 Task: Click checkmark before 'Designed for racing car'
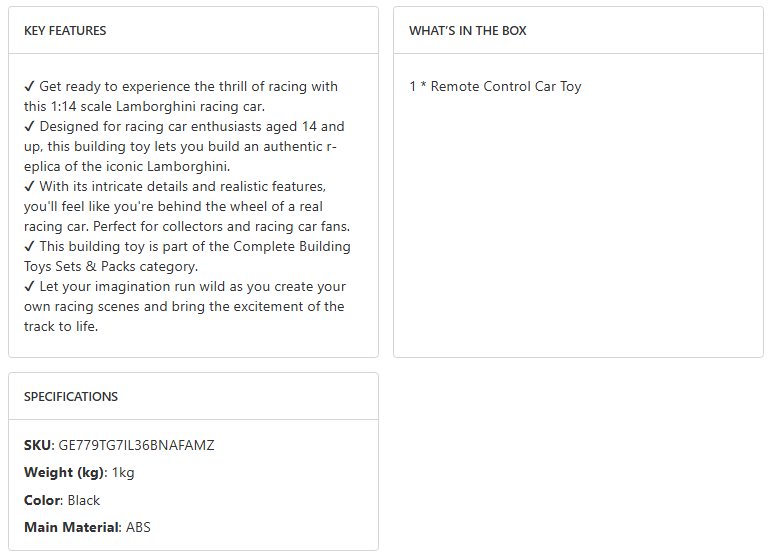click(x=30, y=127)
